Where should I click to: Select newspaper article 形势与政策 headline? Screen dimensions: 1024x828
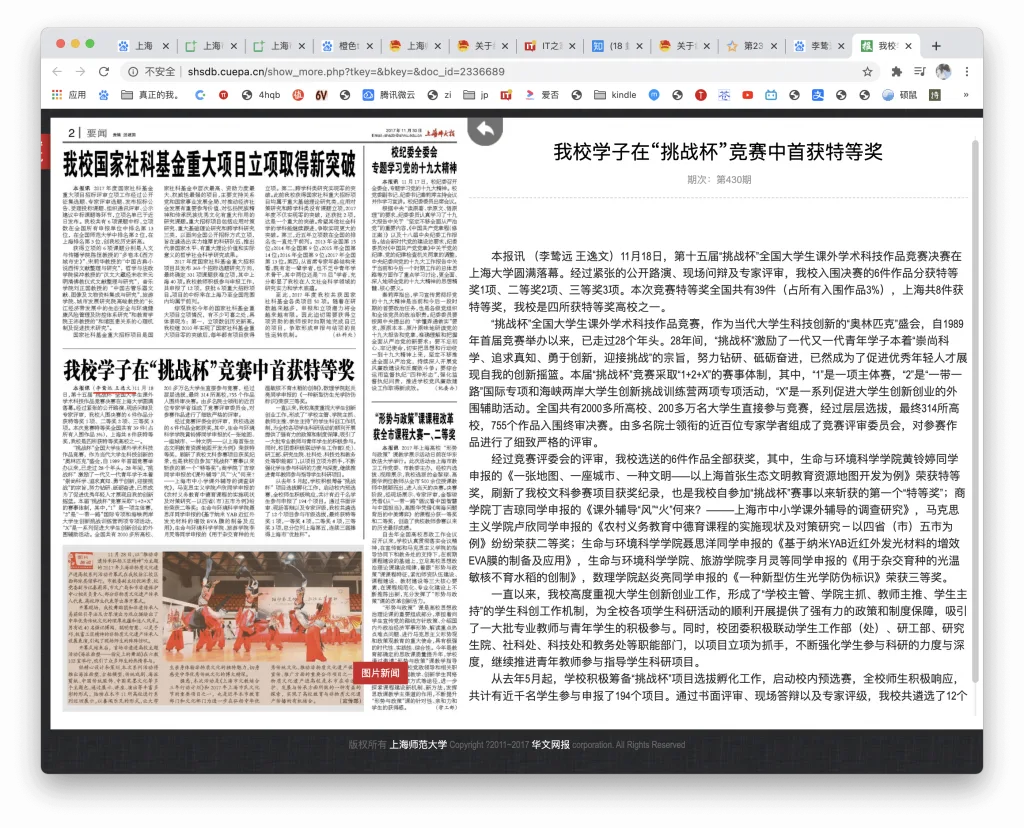pos(414,426)
